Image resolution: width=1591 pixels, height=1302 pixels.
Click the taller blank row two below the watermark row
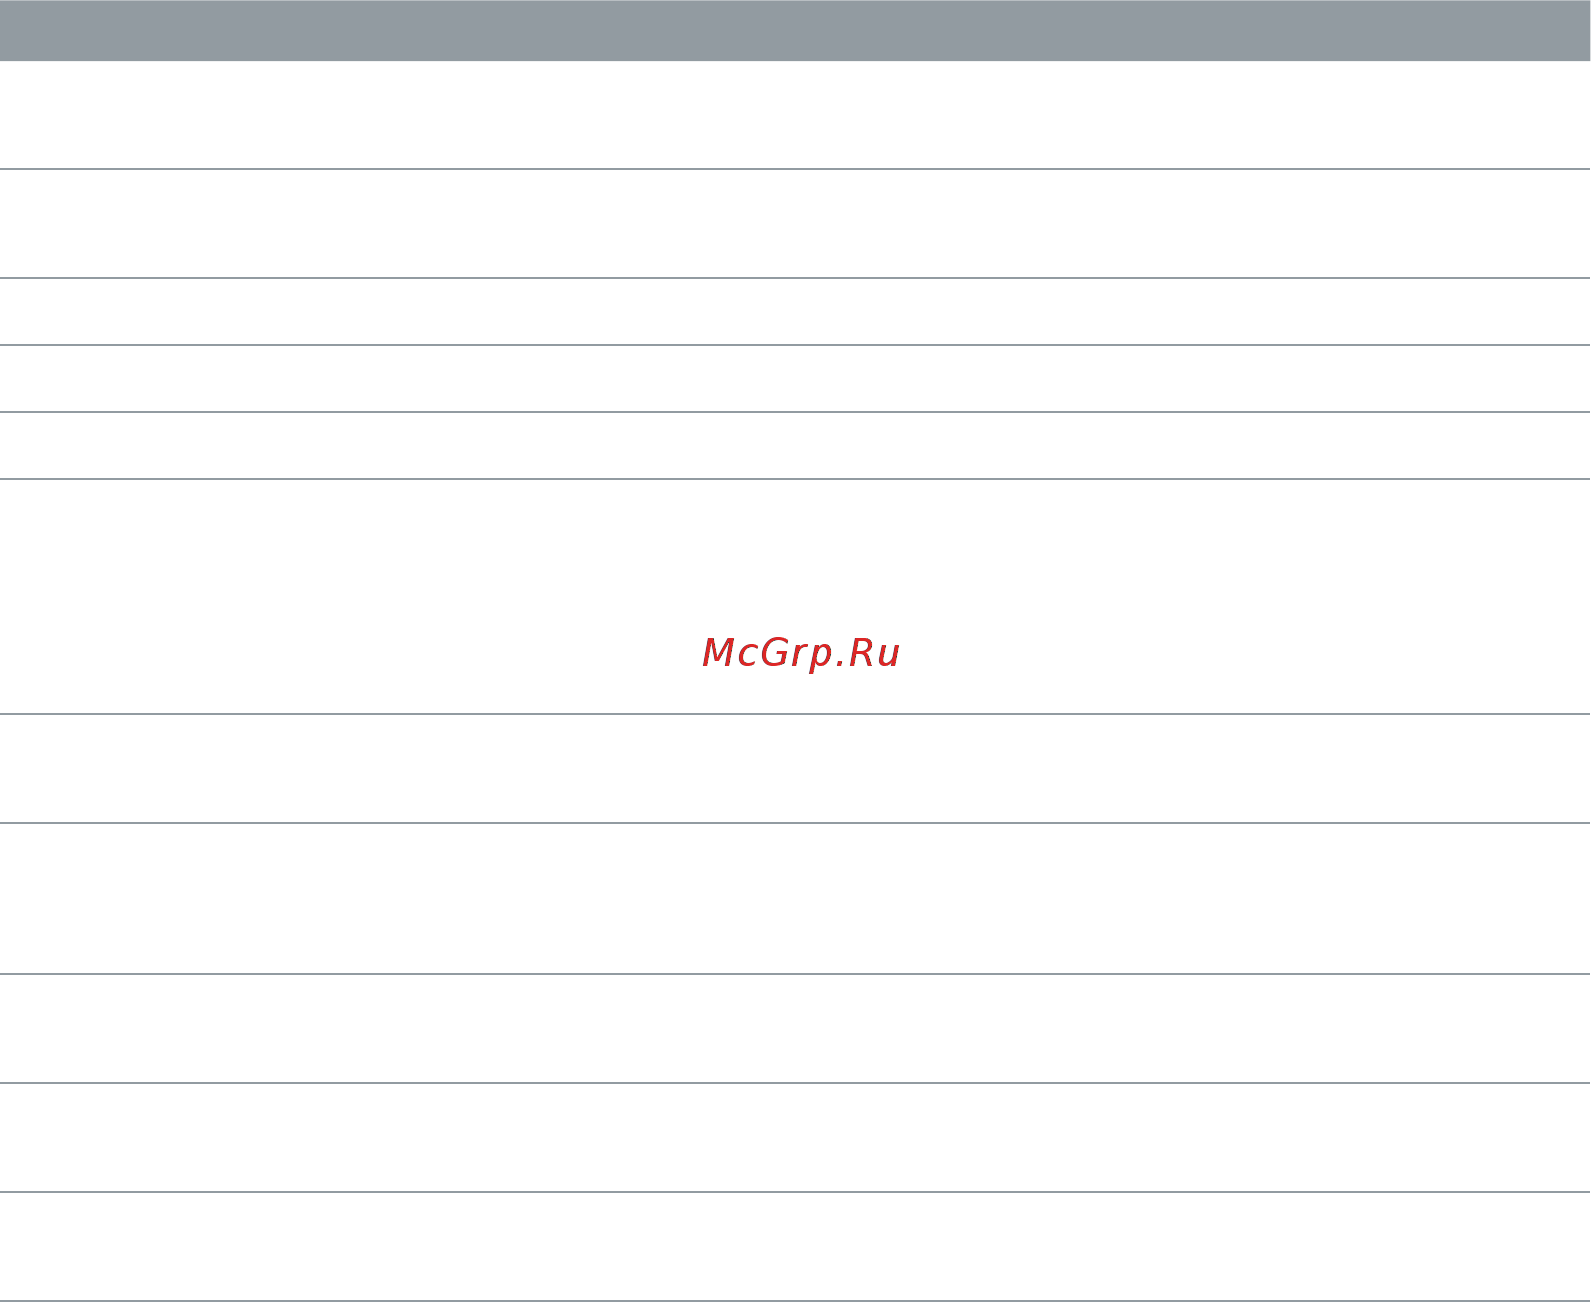click(x=795, y=899)
